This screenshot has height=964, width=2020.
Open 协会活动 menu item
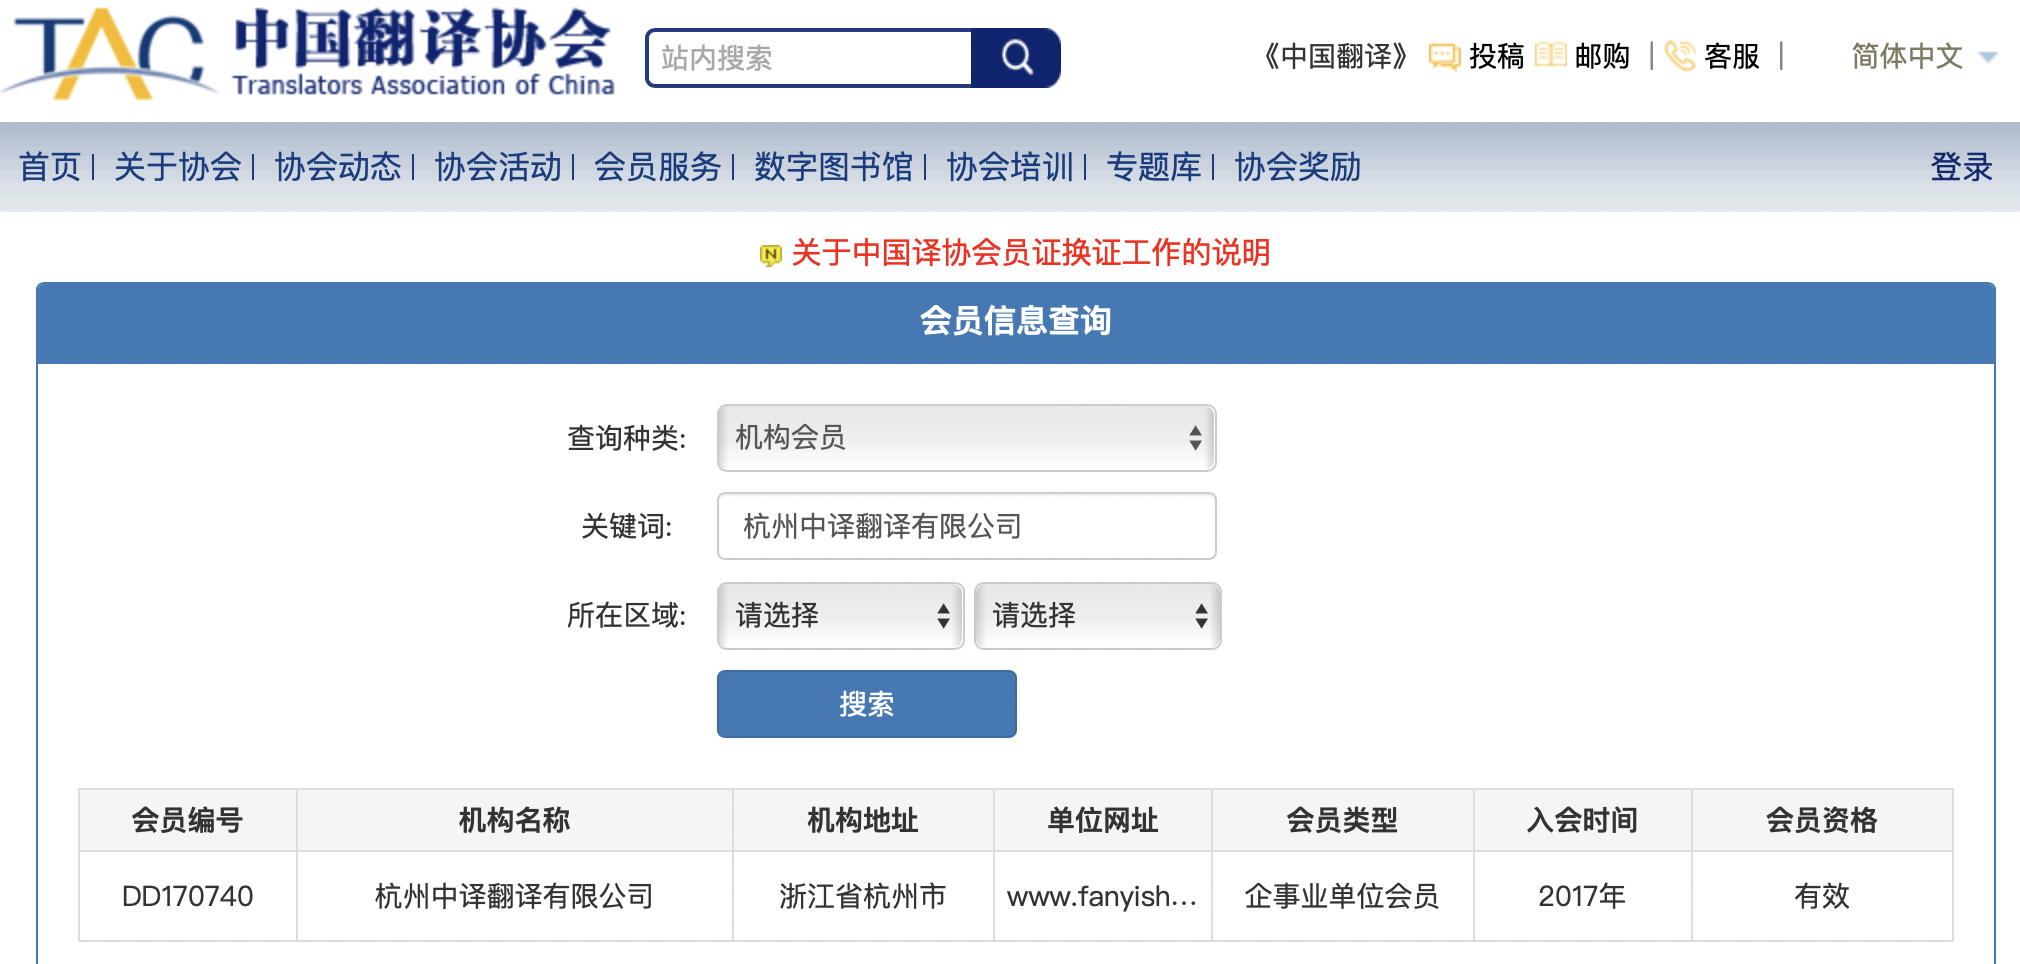(x=498, y=167)
